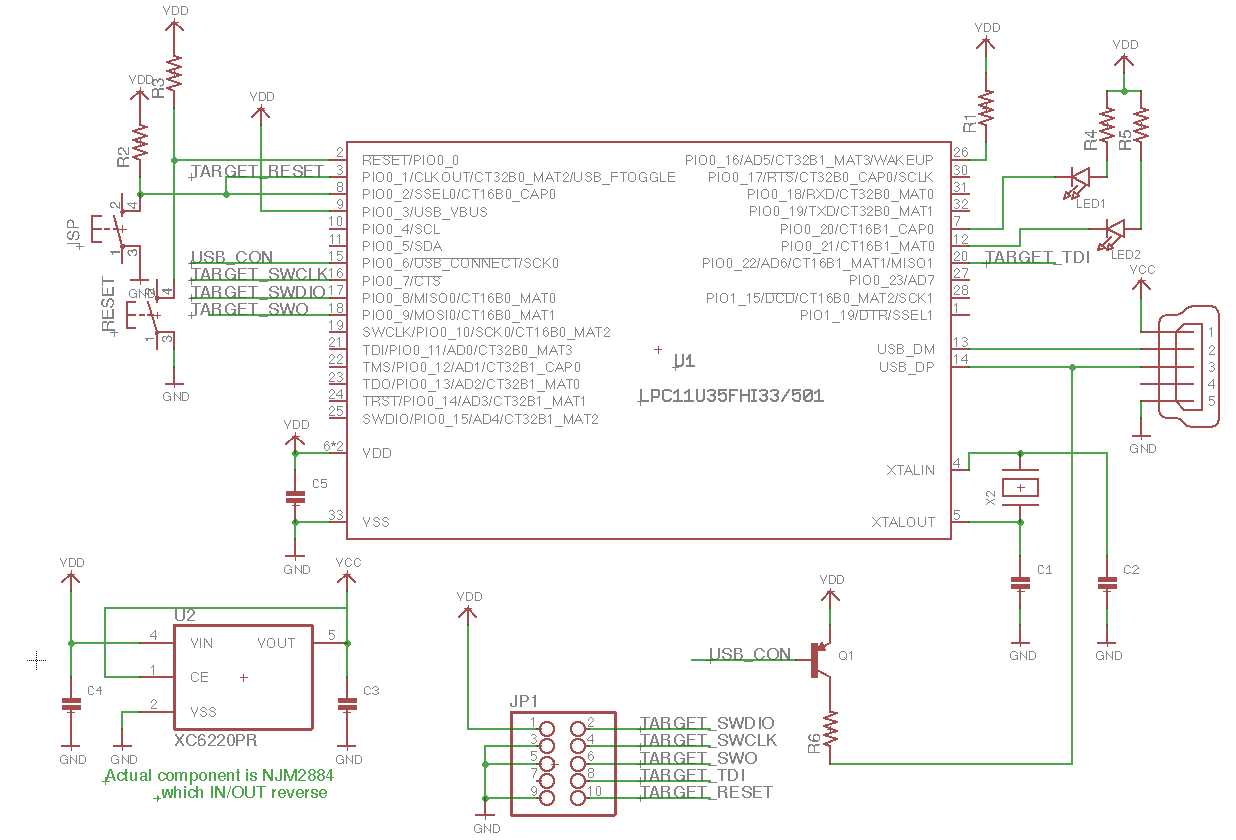
Task: Select capacitor C1 symbol
Action: [1021, 582]
